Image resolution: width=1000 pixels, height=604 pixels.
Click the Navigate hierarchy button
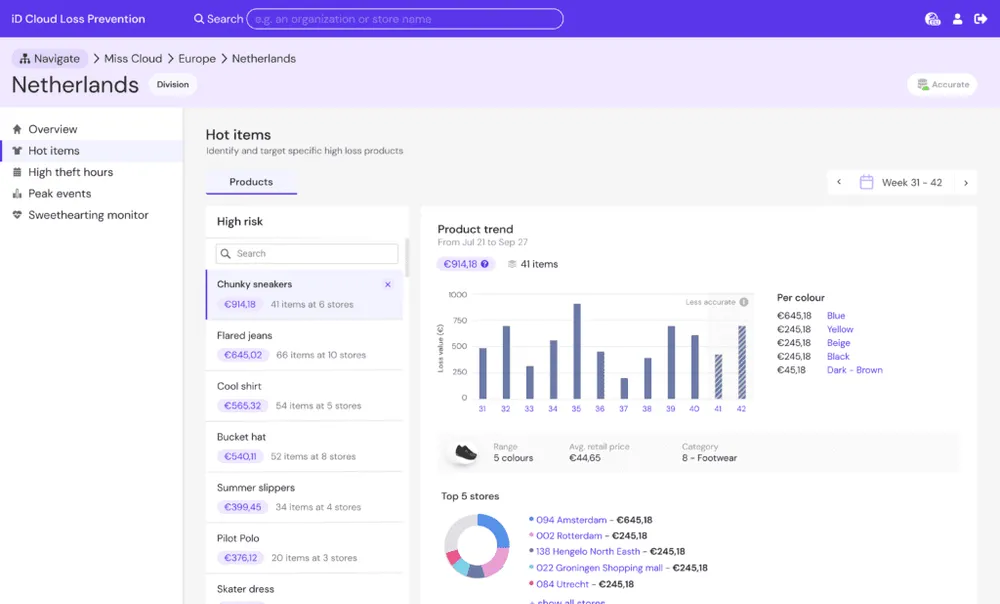tap(50, 59)
